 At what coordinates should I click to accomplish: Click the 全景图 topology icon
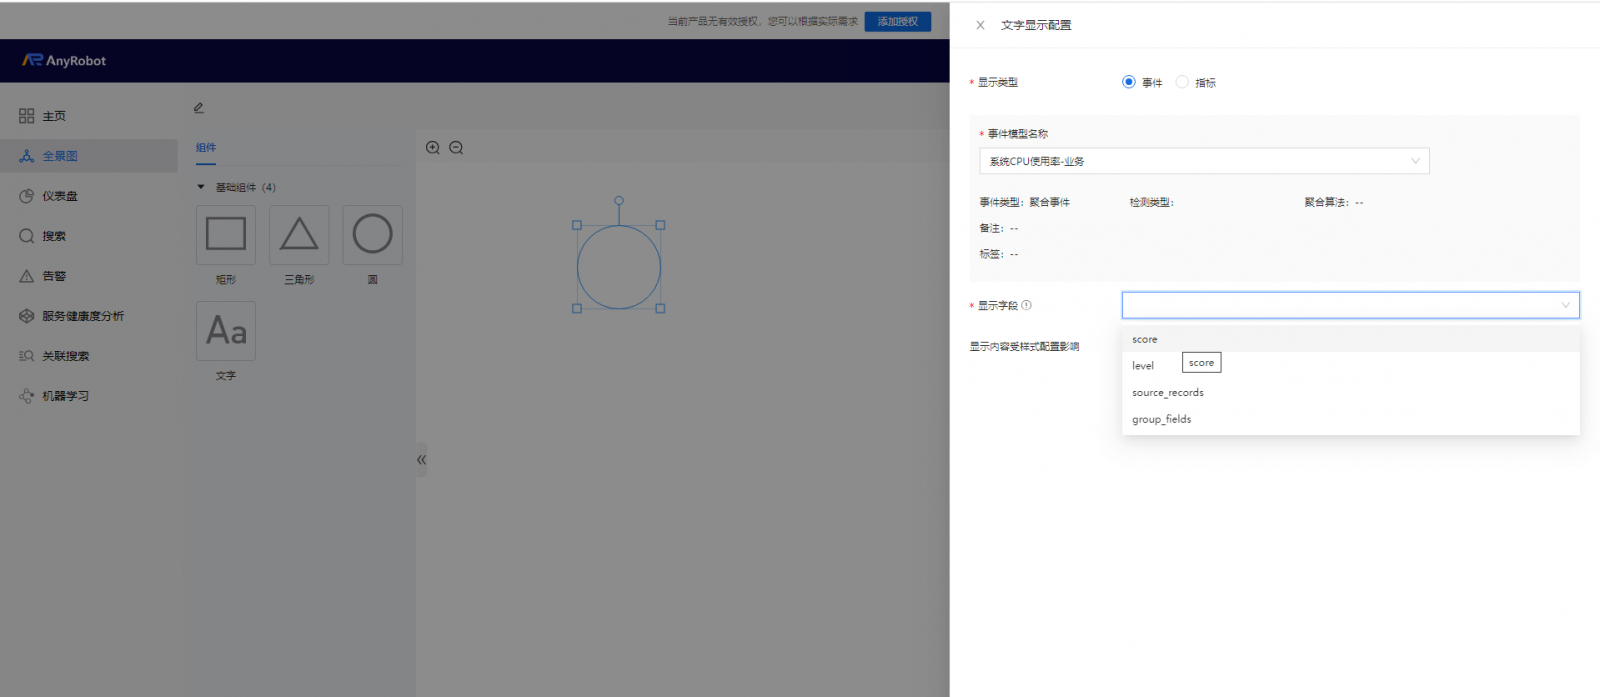(x=27, y=156)
